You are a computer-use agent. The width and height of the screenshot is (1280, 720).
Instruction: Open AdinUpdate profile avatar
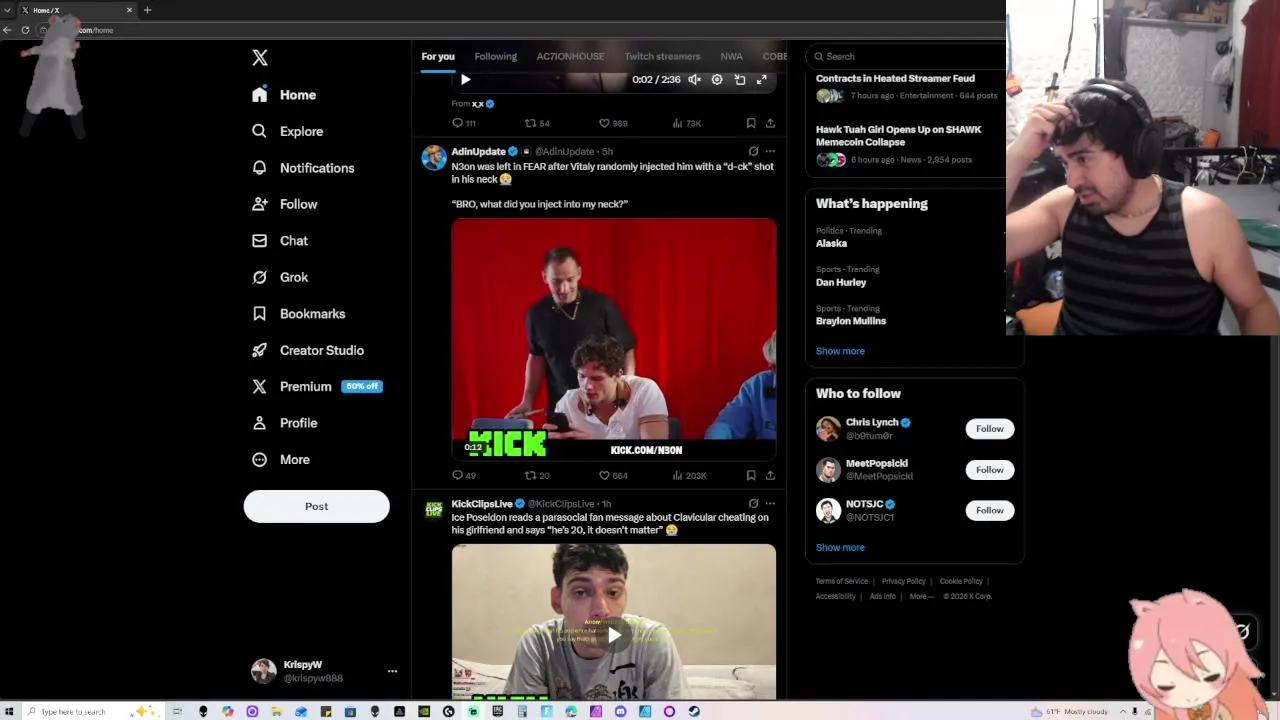coord(434,158)
